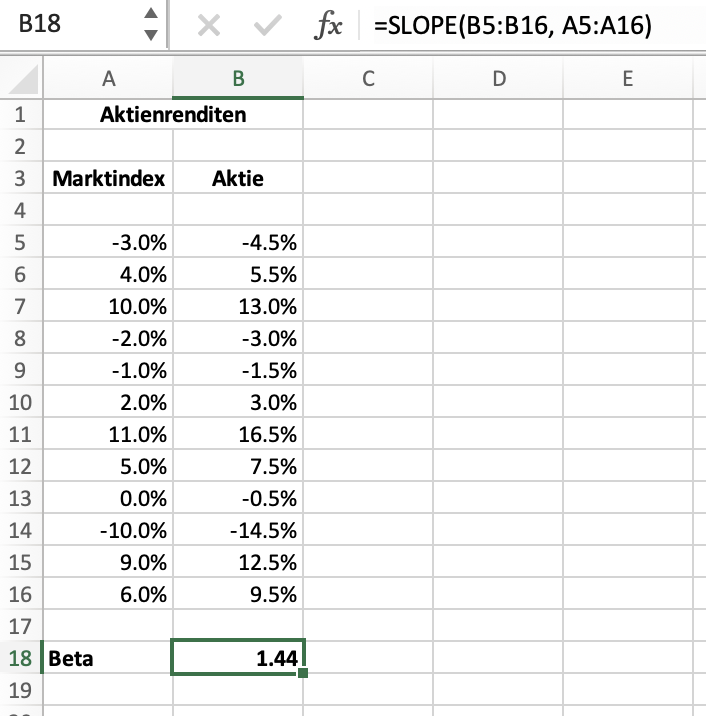Select column E header

[627, 79]
